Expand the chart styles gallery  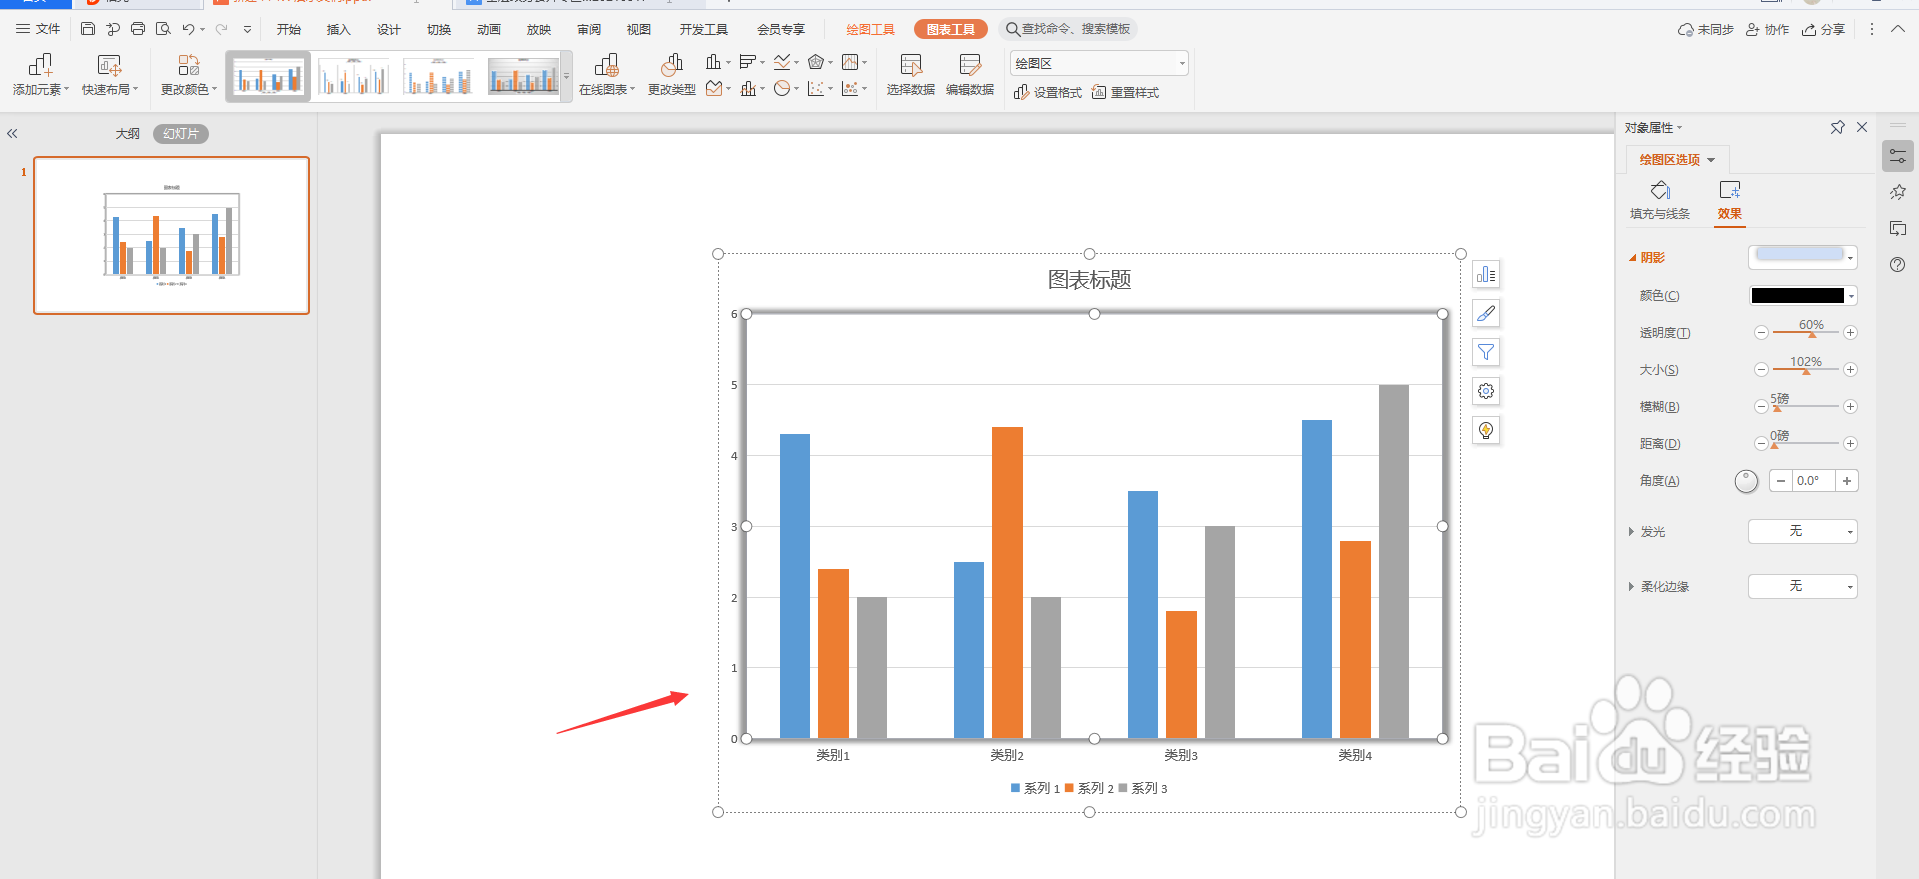566,76
